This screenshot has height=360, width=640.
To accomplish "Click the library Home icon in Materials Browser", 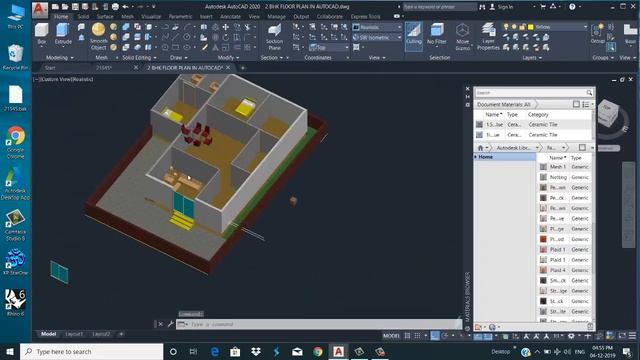I will coord(480,148).
